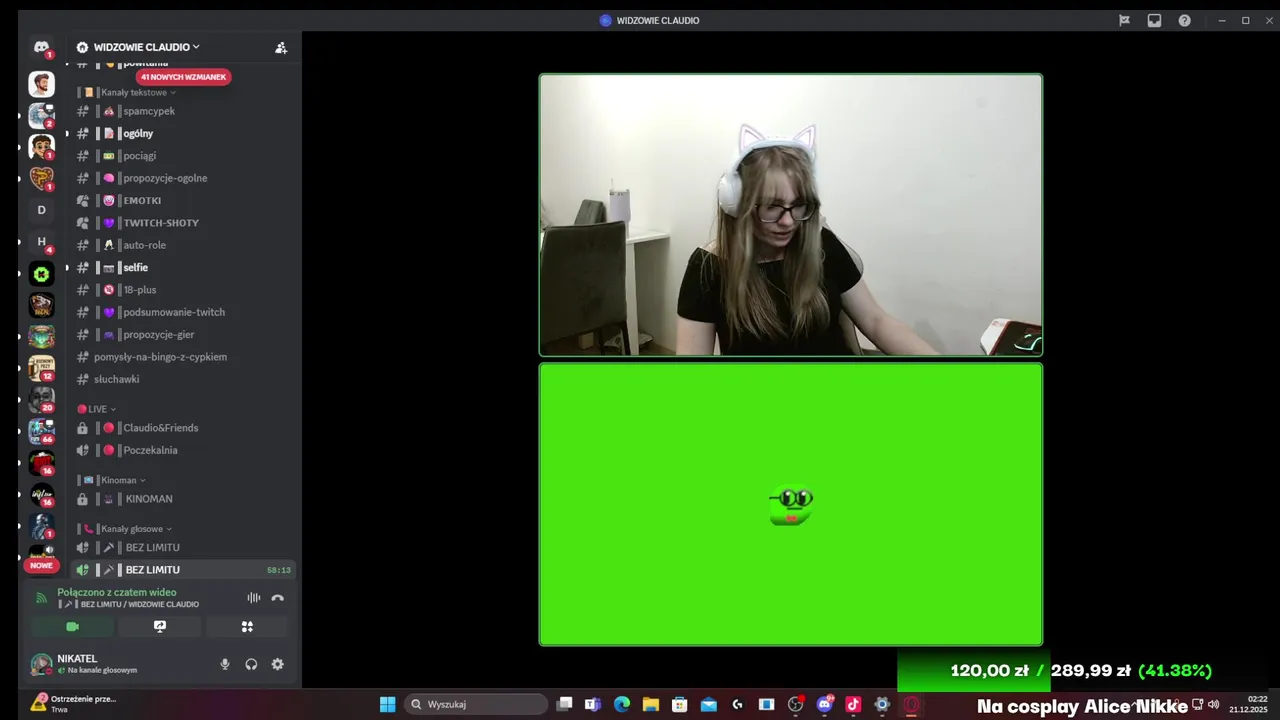Disconnect from voice with the hang-up icon
Screen dimensions: 1280x720
pyautogui.click(x=278, y=598)
